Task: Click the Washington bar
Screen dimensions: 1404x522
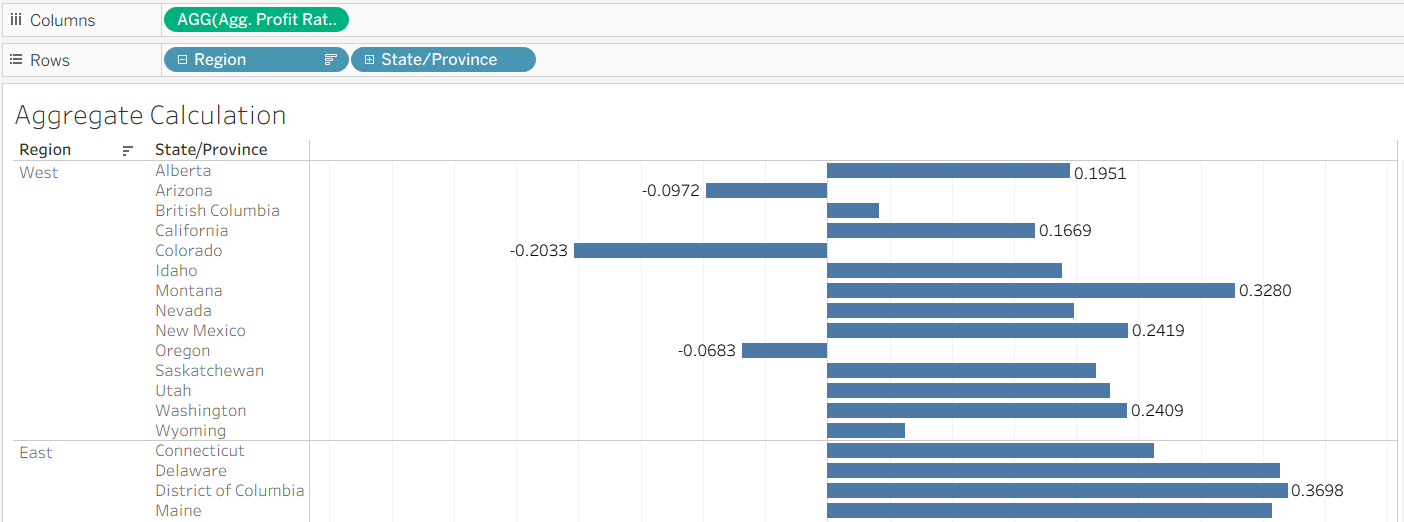Action: pos(977,410)
